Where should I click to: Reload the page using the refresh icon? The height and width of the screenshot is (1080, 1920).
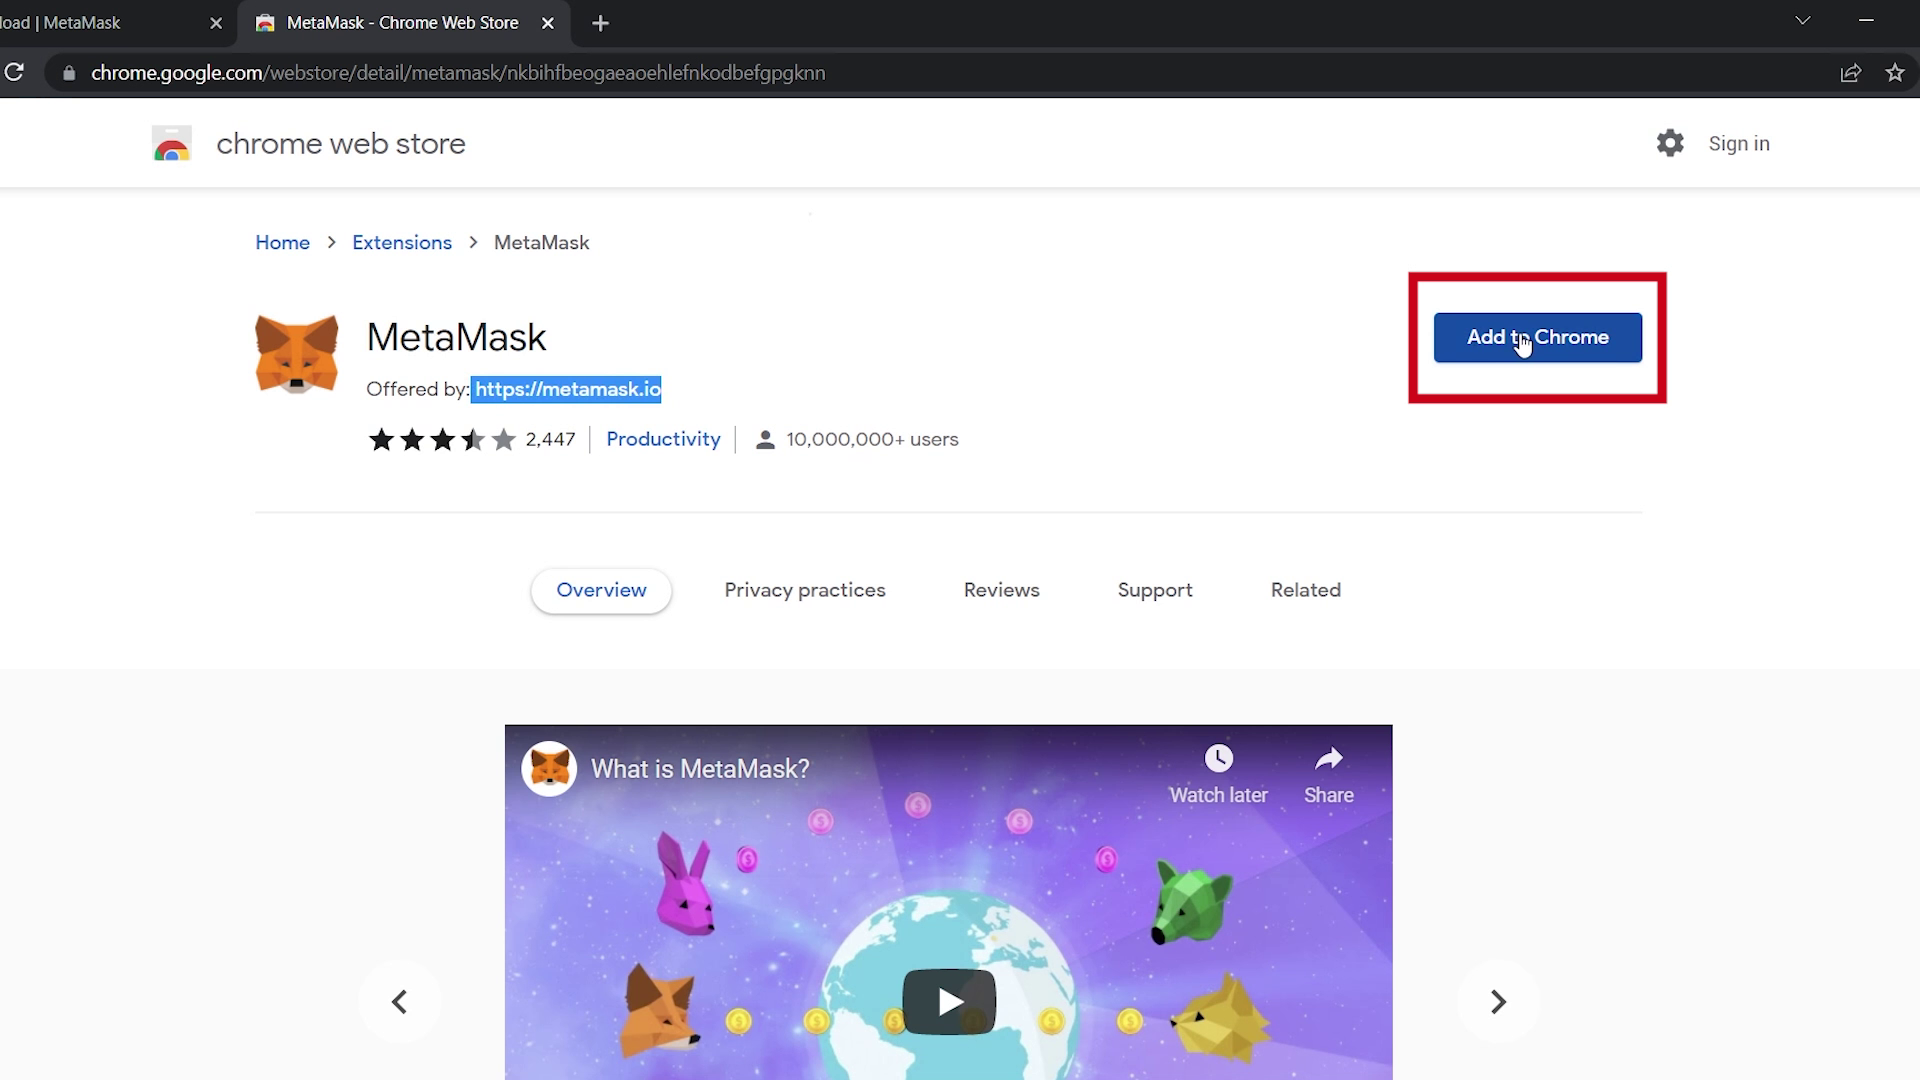tap(14, 72)
